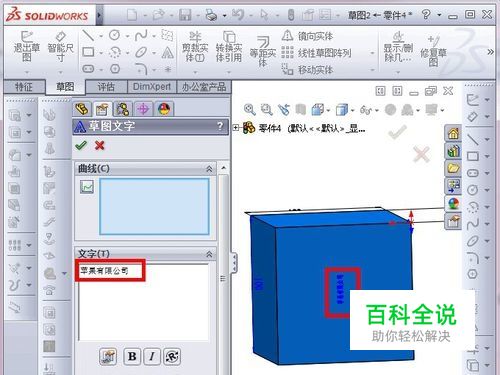This screenshot has height=375, width=500.
Task: Open the File Explorer task pane icon
Action: point(453,168)
